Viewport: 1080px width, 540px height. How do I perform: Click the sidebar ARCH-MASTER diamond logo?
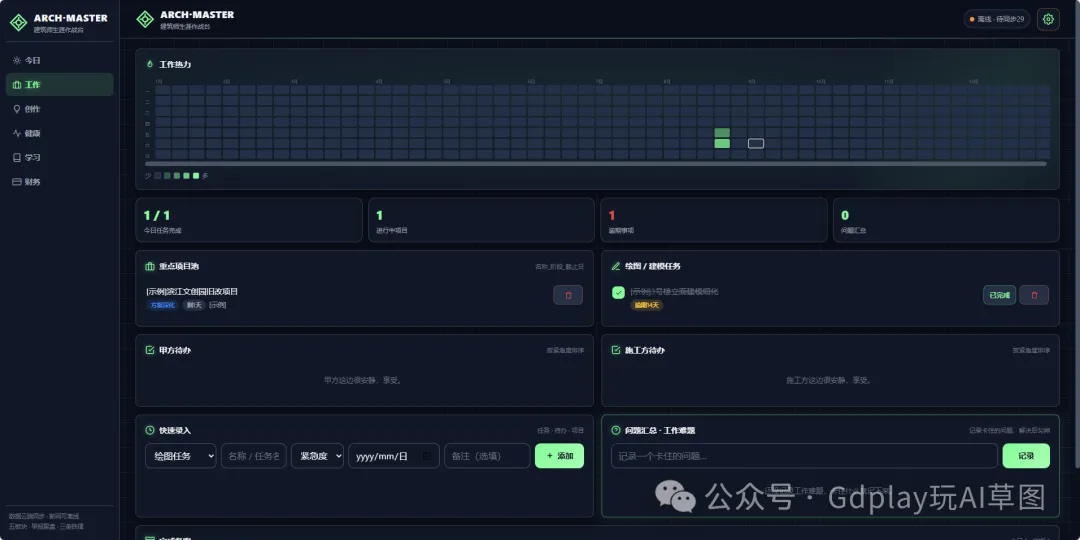[18, 23]
